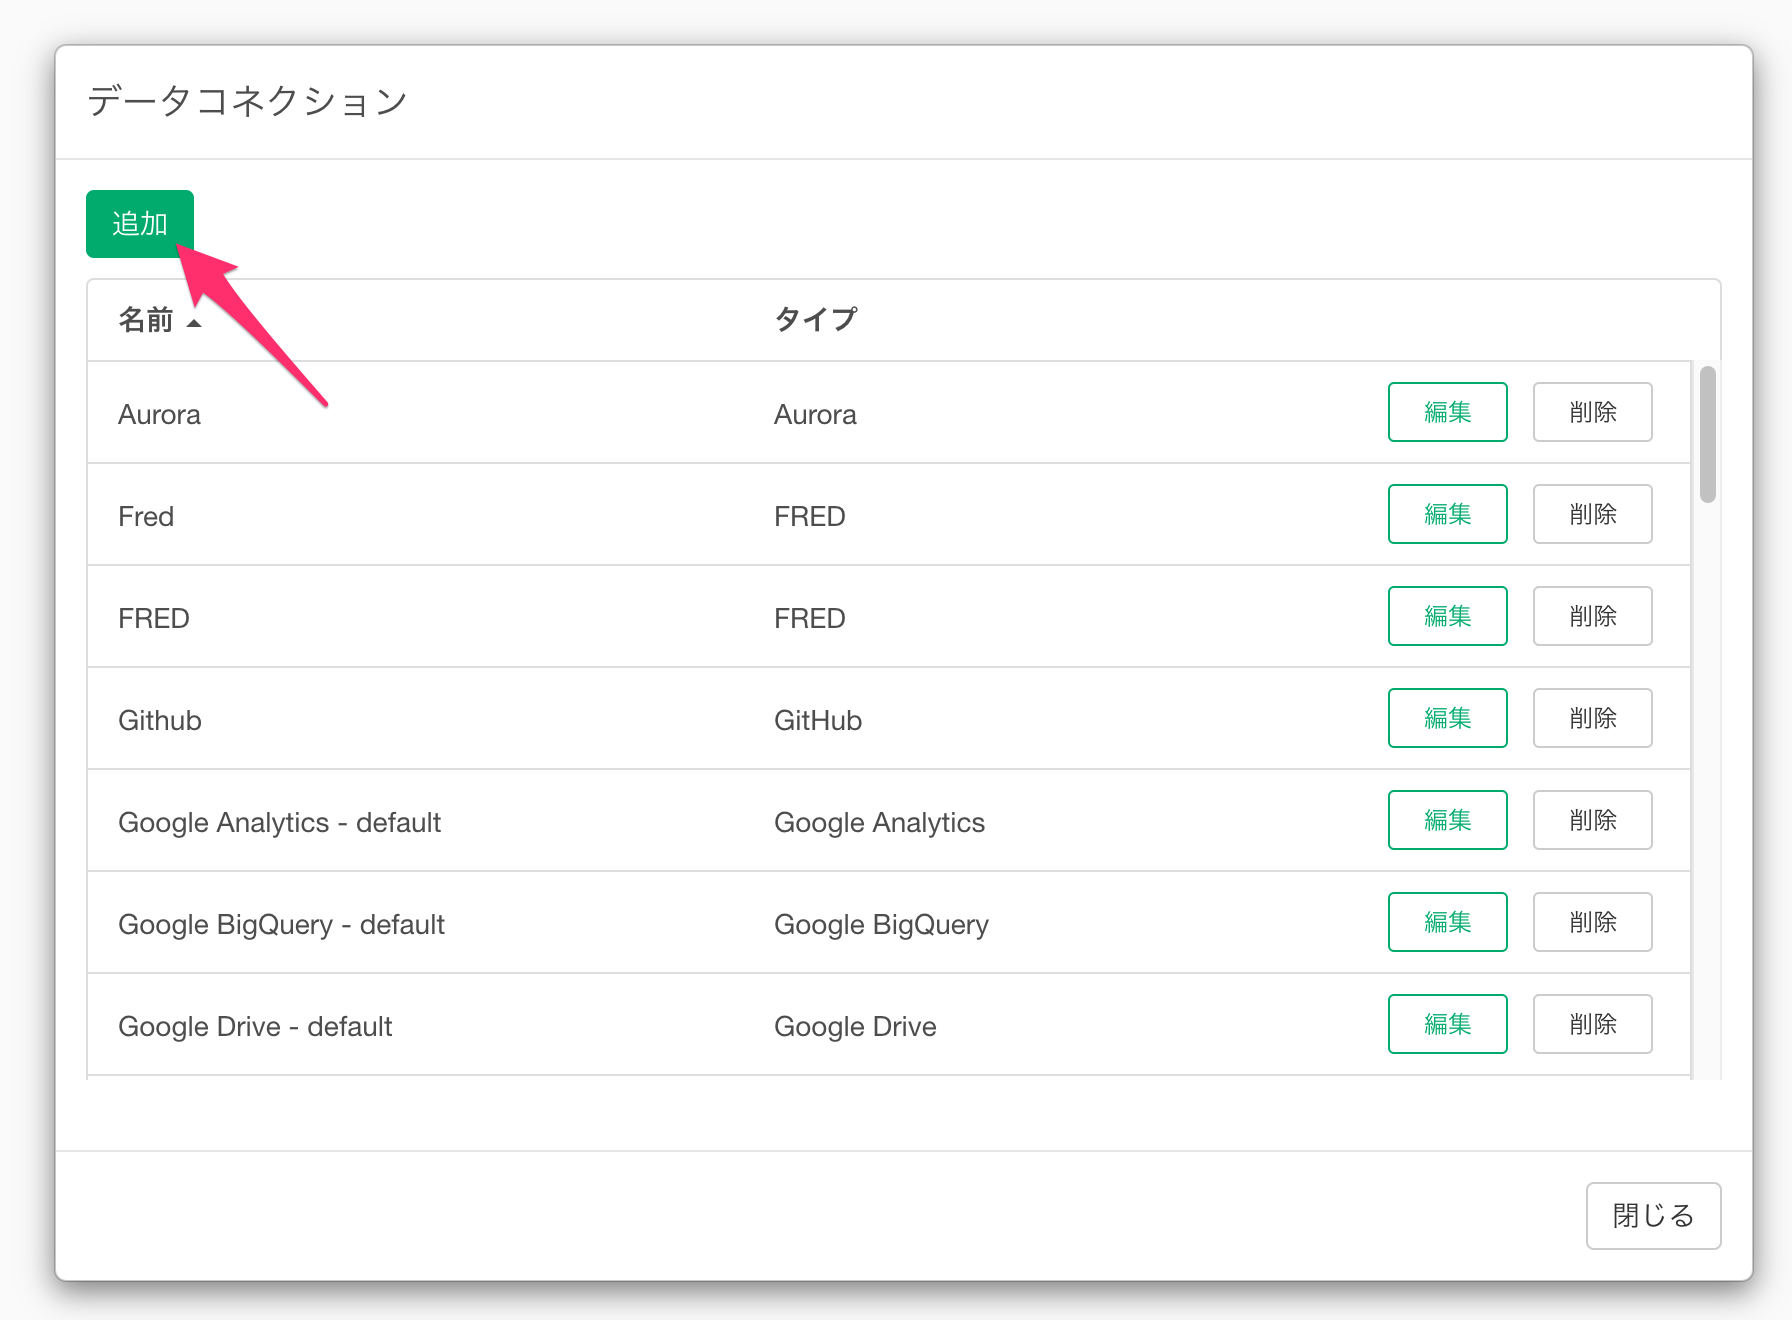
Task: Click the タイプ column header
Action: point(816,320)
